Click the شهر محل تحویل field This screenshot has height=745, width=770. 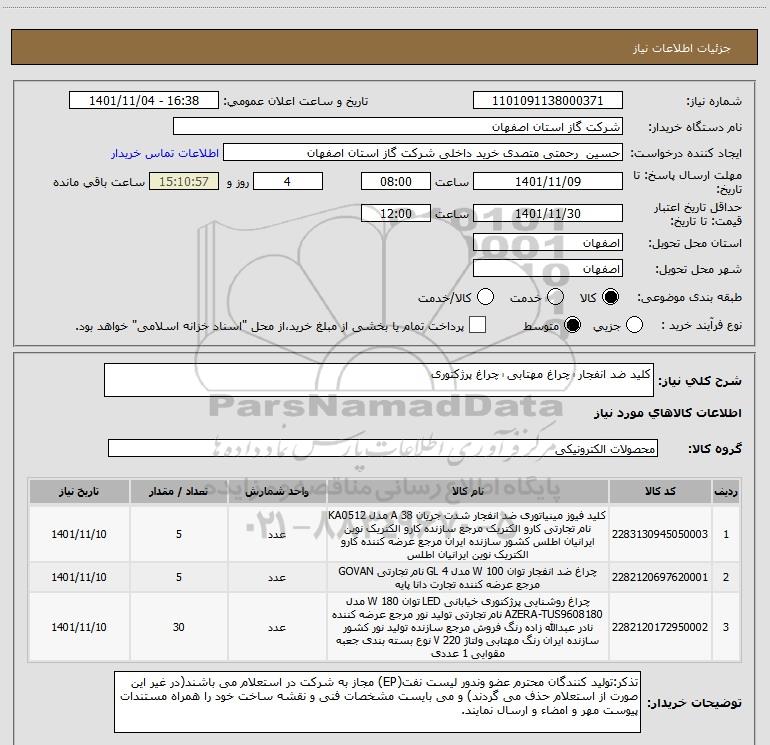(548, 269)
